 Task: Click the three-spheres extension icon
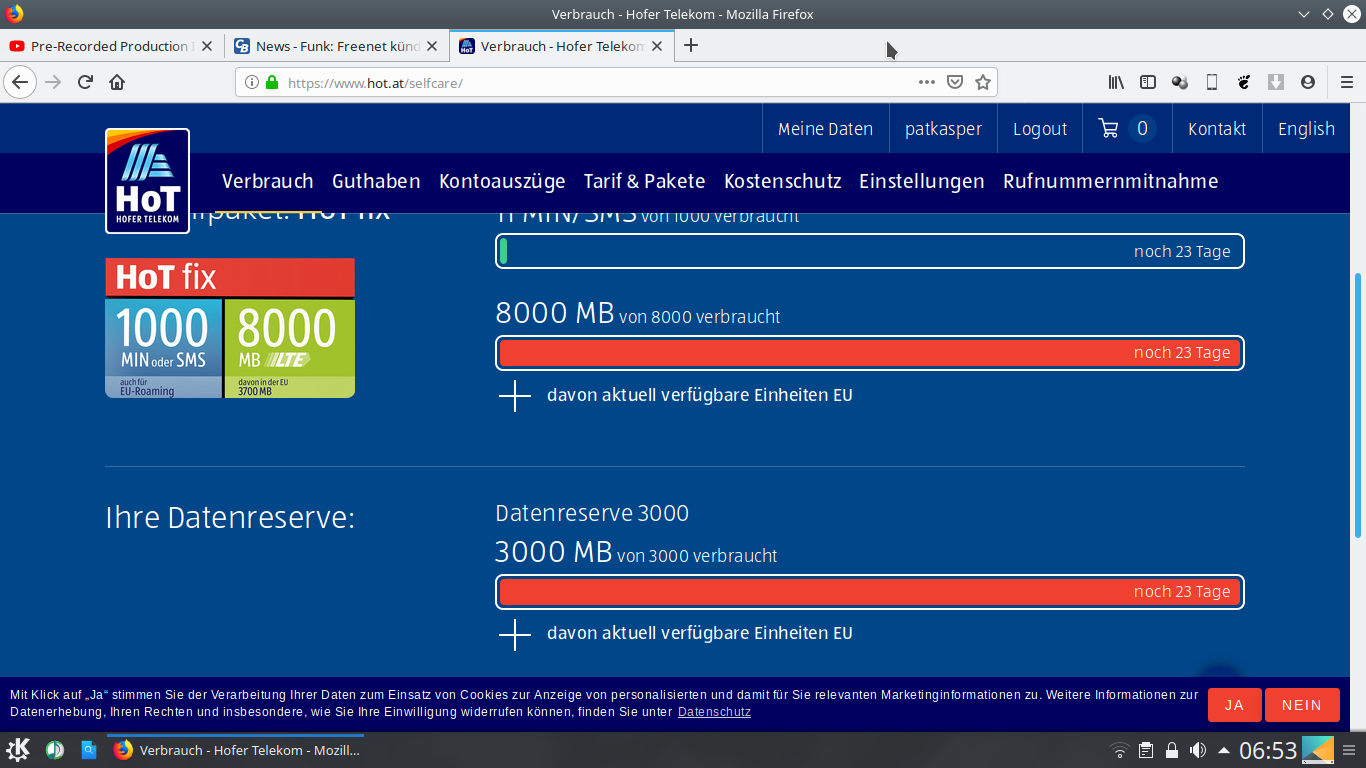point(1180,82)
